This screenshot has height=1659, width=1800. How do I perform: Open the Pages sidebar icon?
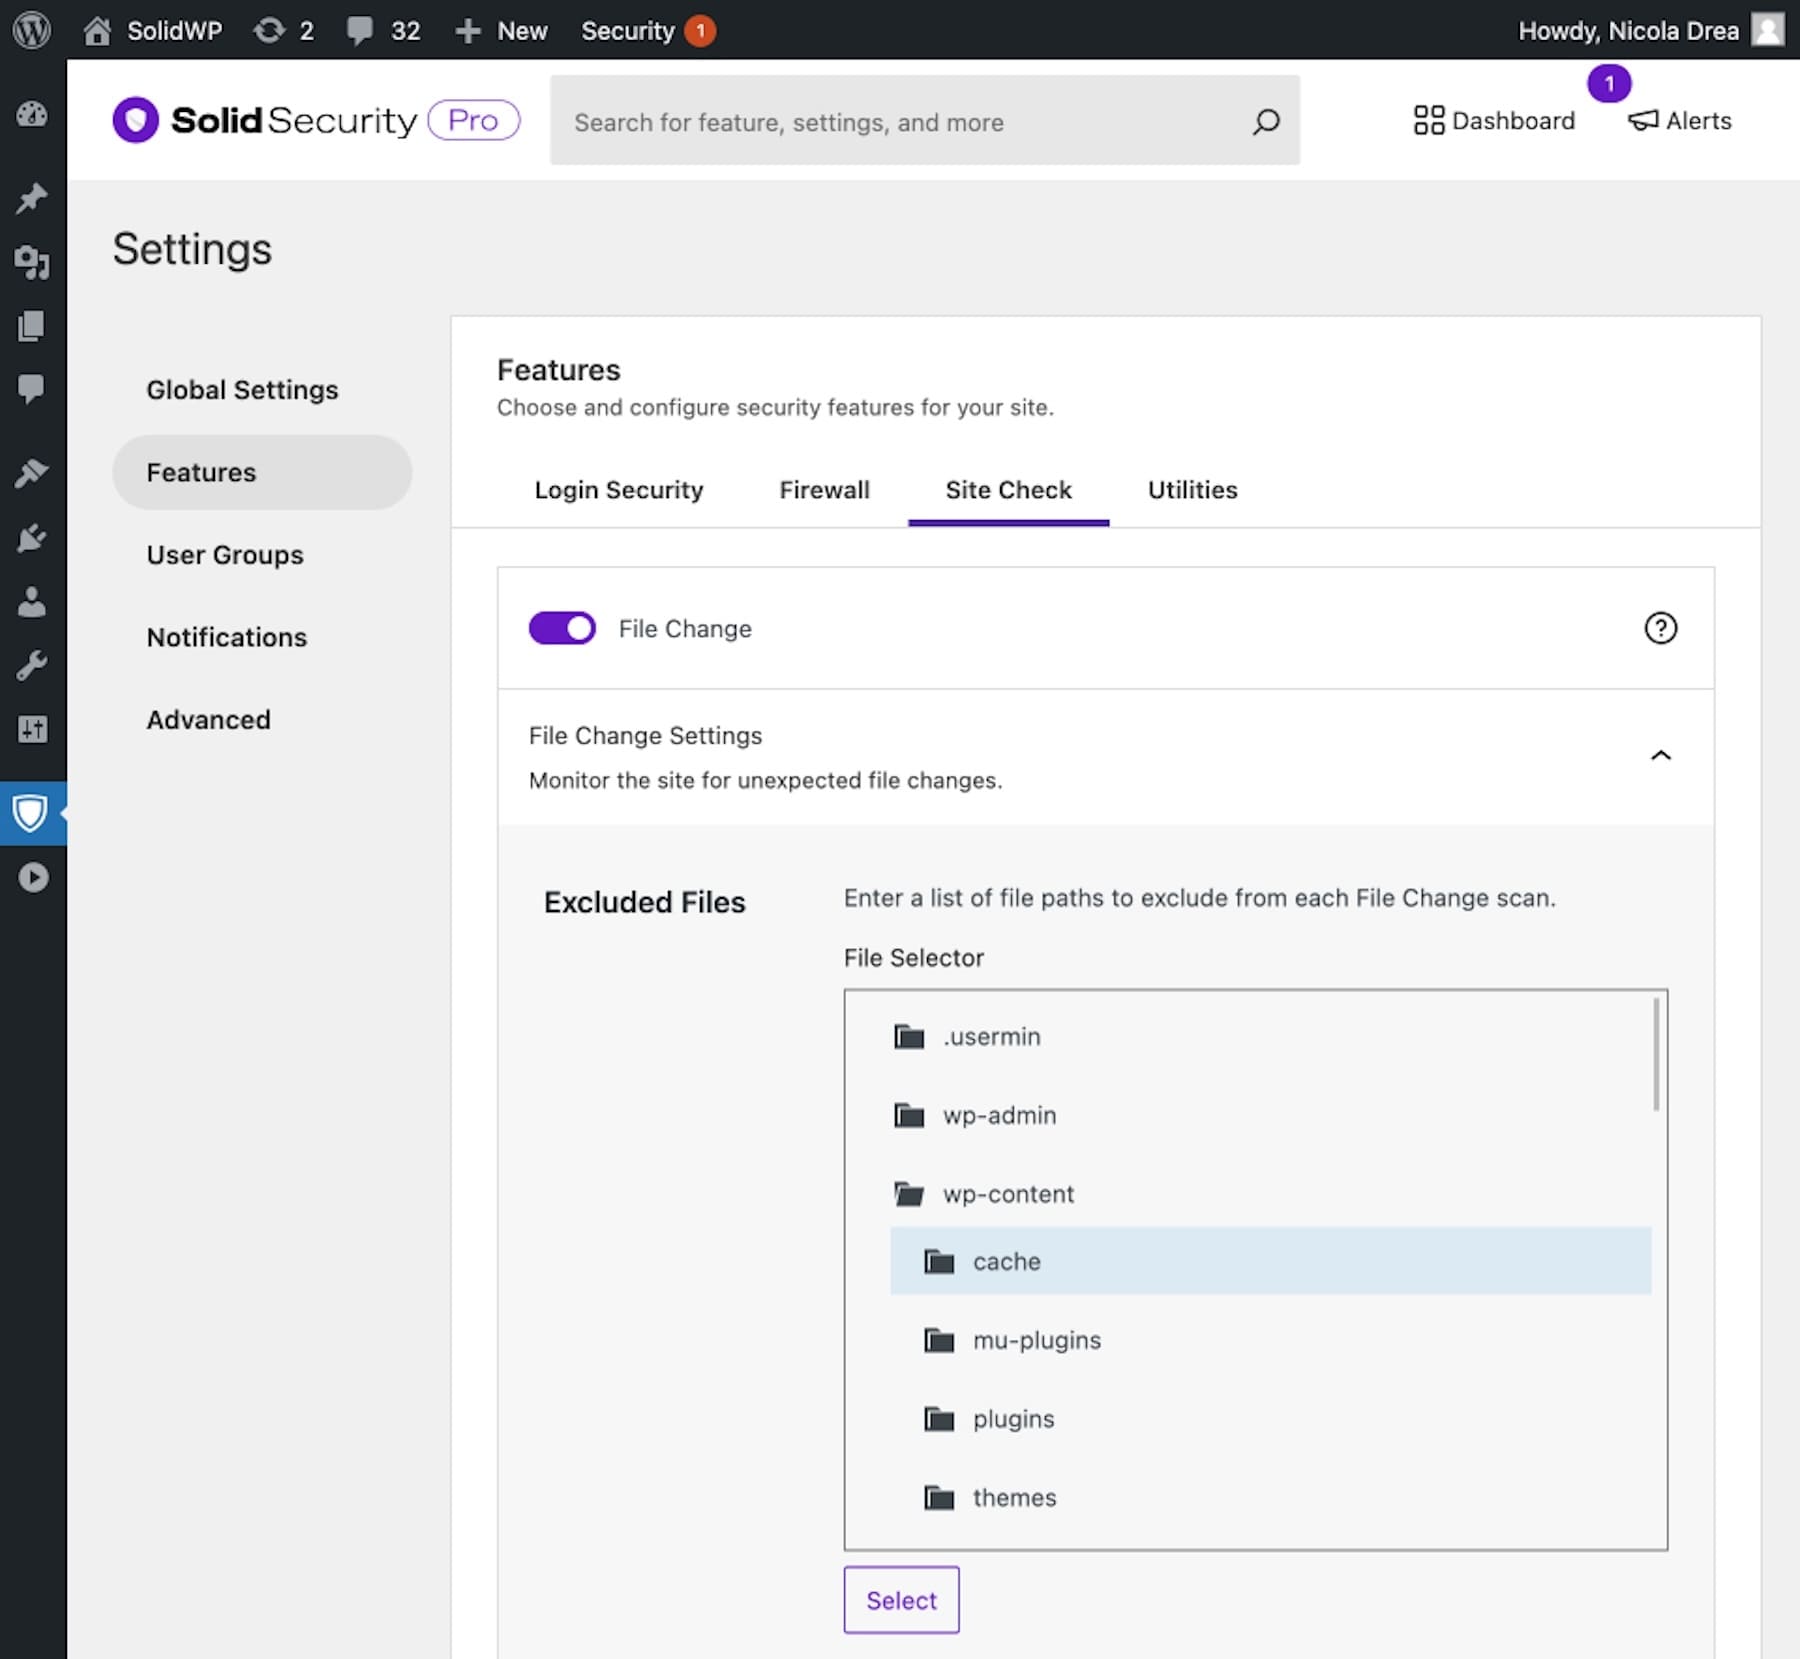(32, 326)
